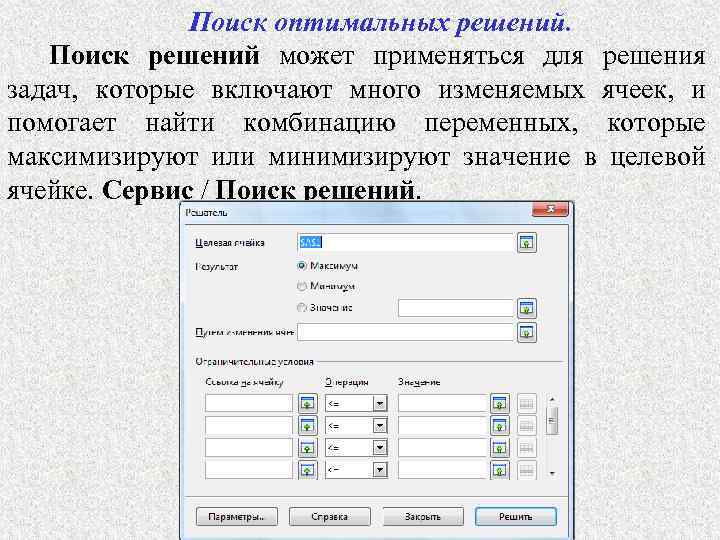720x540 pixels.
Task: Click second row cell reference input
Action: coord(249,426)
